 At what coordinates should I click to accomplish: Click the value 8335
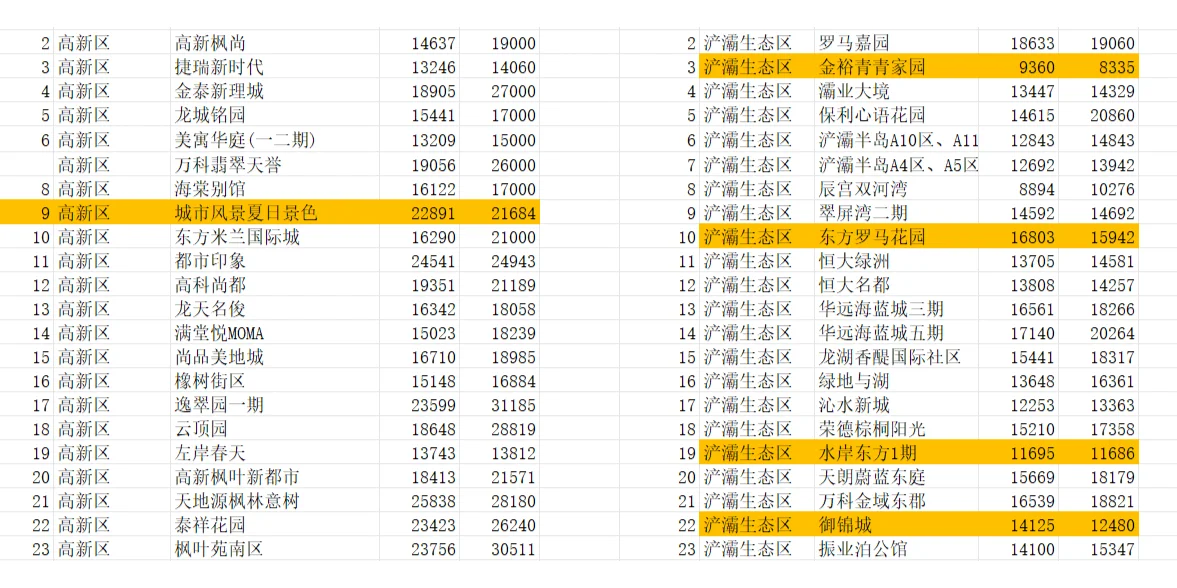click(x=1116, y=68)
